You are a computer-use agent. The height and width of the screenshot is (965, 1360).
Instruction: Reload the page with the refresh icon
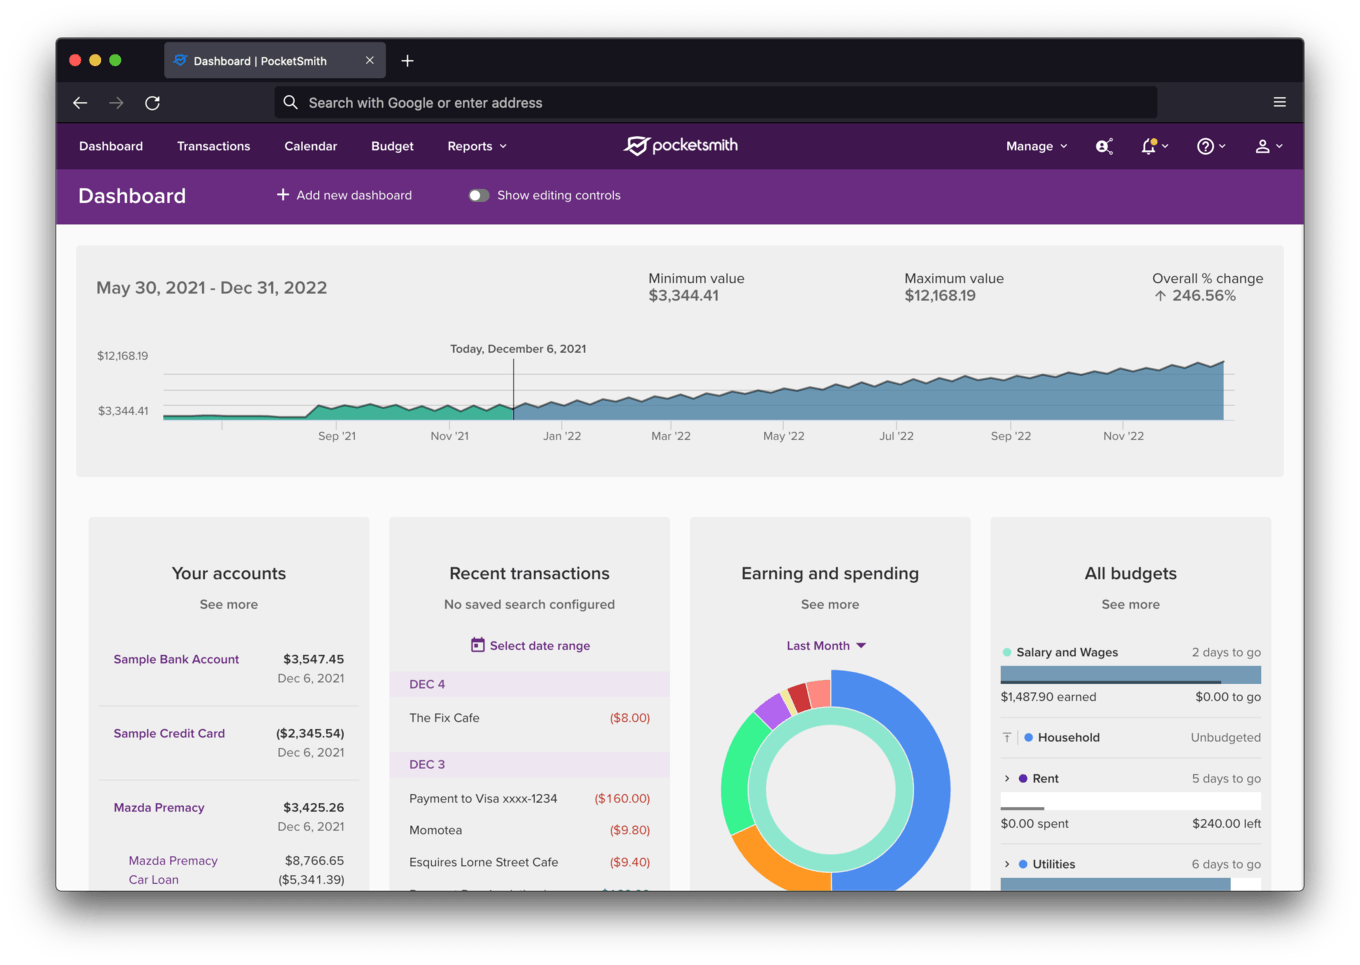coord(152,102)
